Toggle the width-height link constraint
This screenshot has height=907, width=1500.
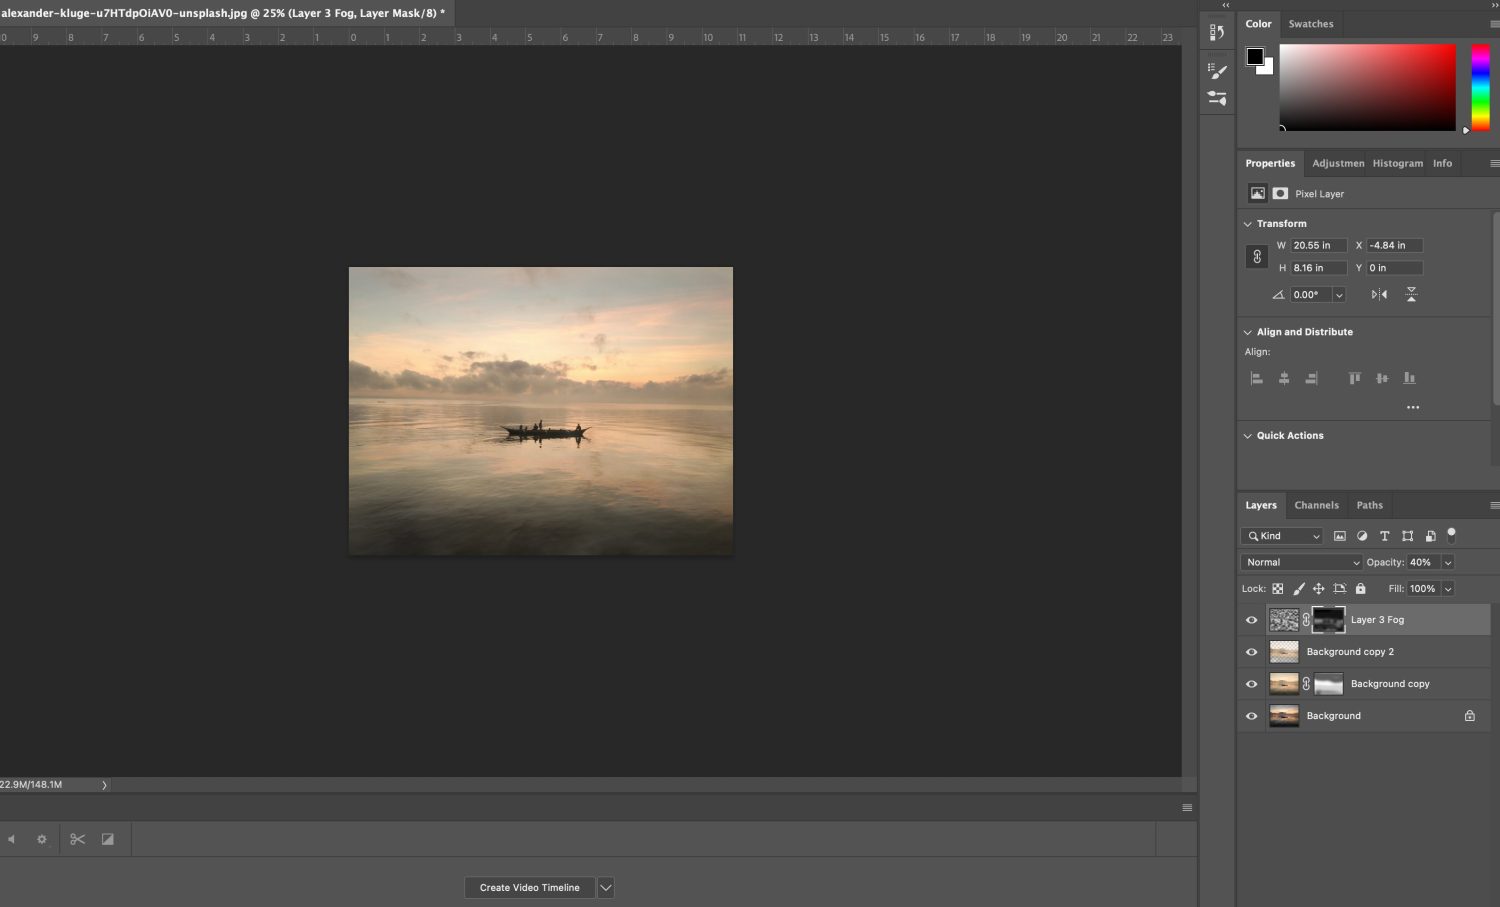click(x=1257, y=257)
